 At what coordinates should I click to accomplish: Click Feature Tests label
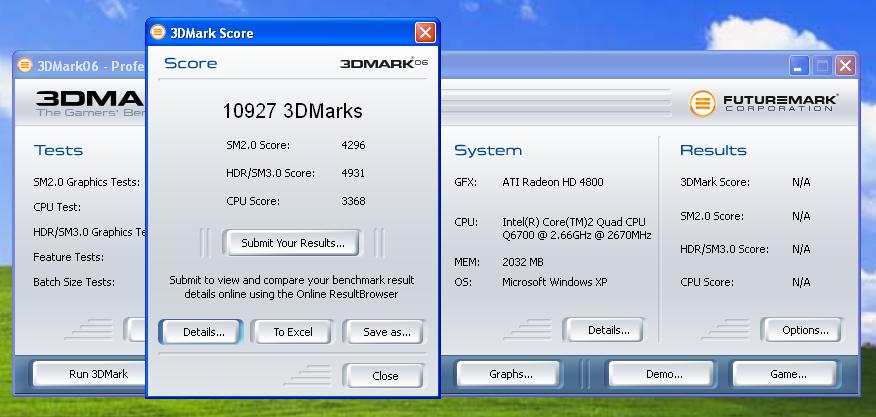68,258
